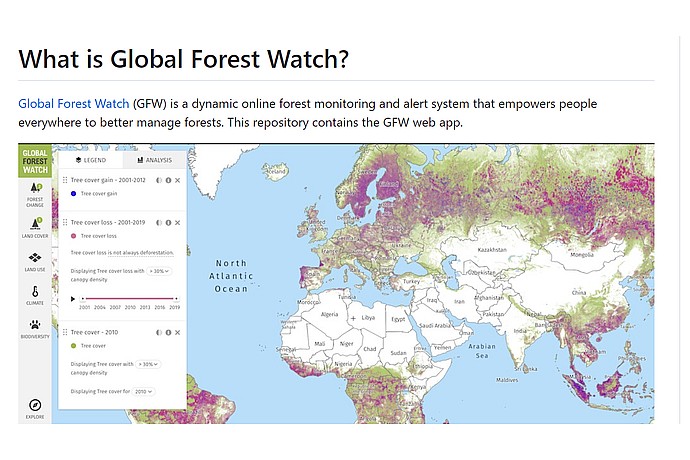This screenshot has height=460, width=690.
Task: Click the 2019 end handle on timeline
Action: (176, 299)
